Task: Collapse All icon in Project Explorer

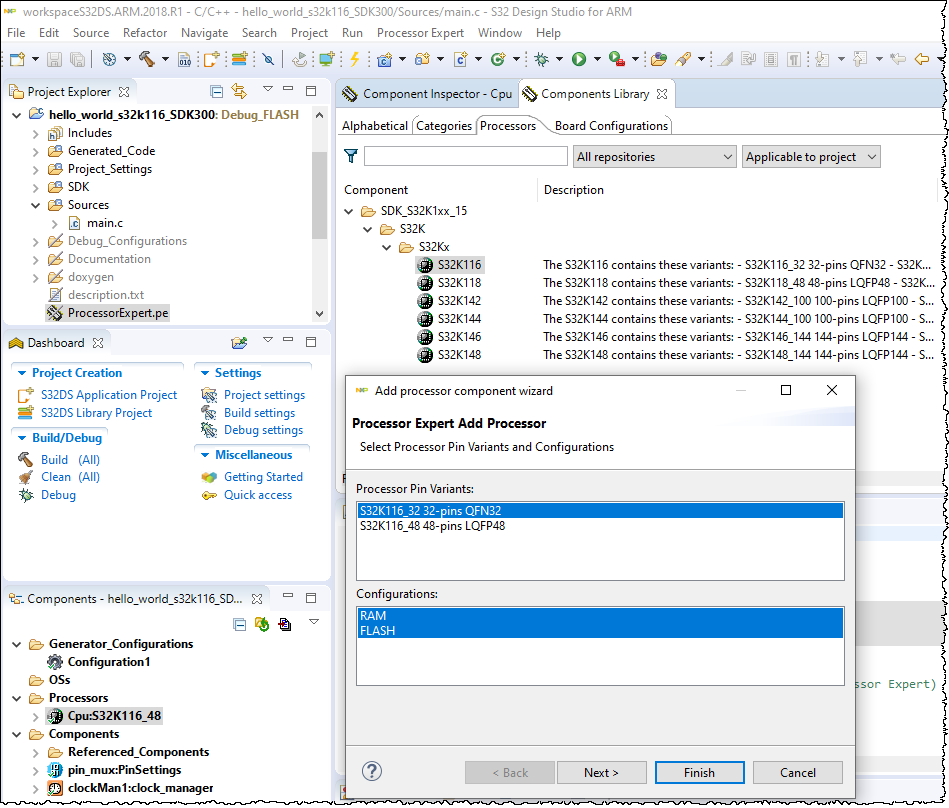Action: pyautogui.click(x=216, y=91)
